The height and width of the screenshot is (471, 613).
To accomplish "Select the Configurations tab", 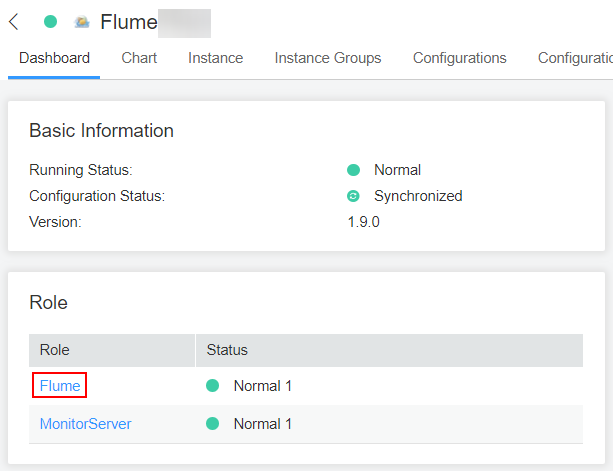I will coord(459,58).
